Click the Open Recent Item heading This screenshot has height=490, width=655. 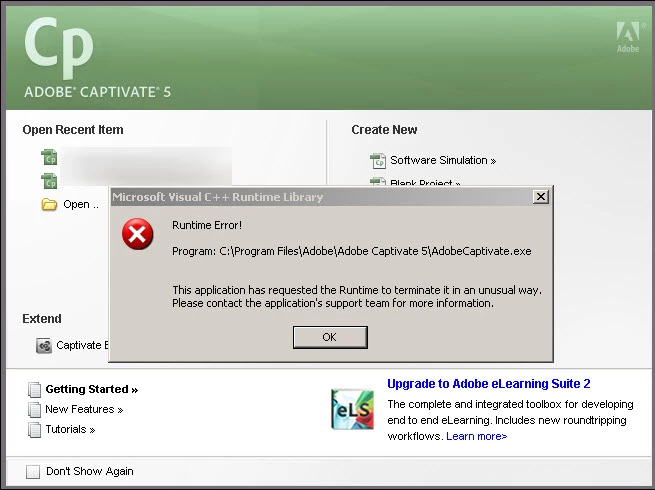[73, 130]
